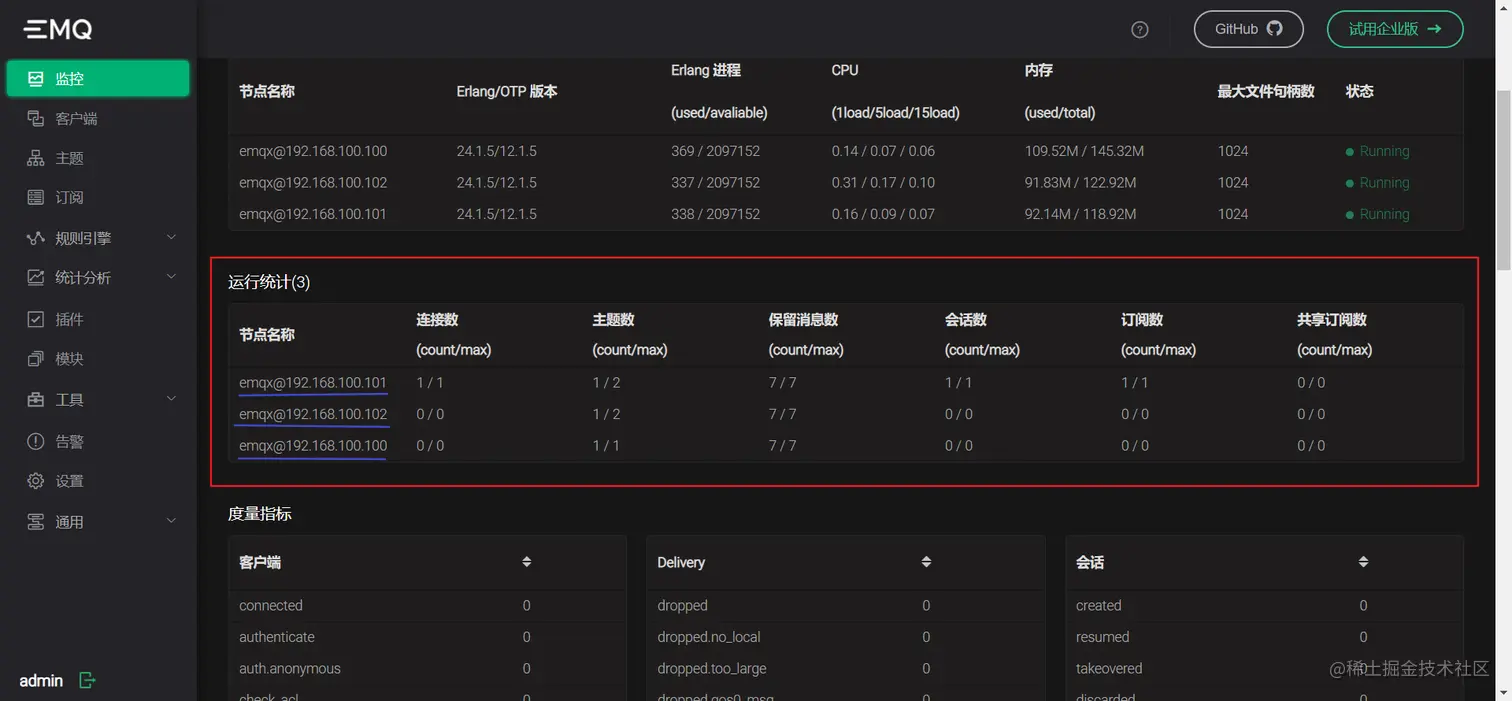The image size is (1512, 701).
Task: Click the 模块 sidebar icon
Action: [36, 358]
